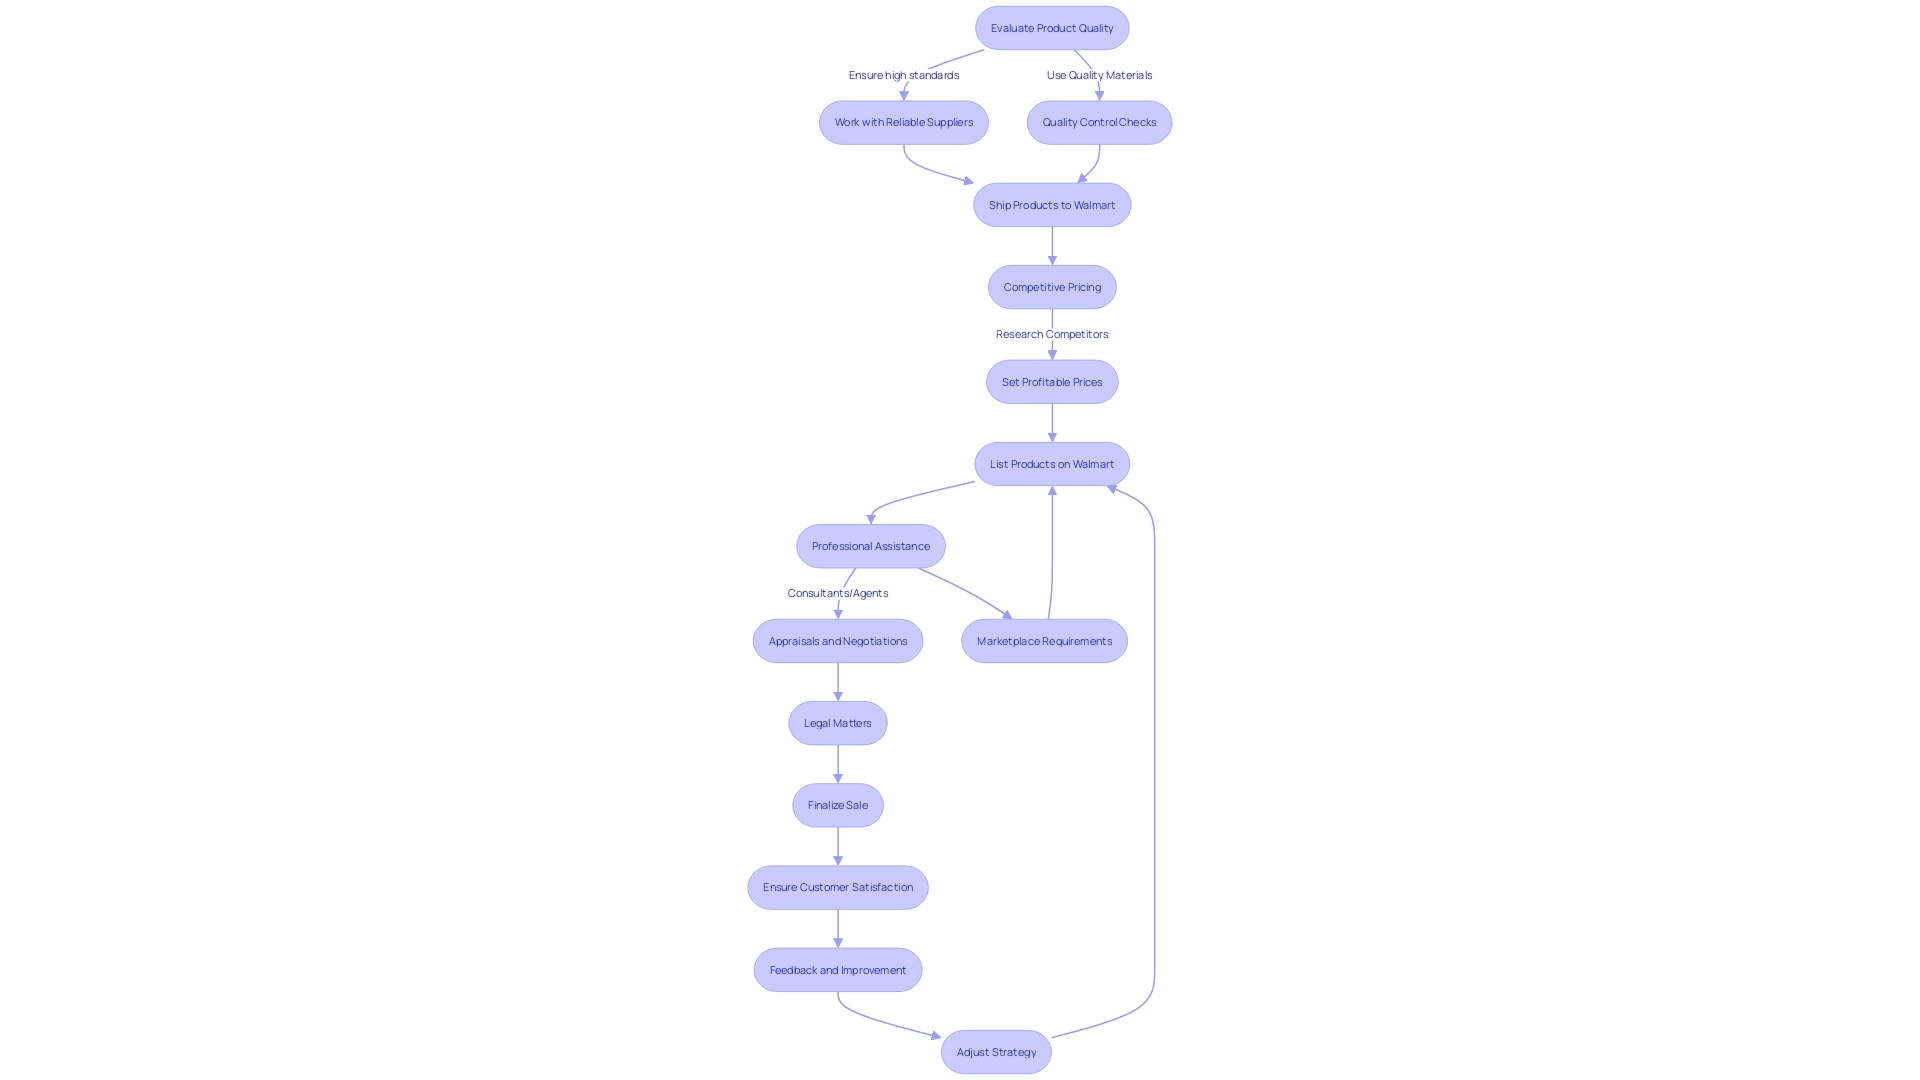
Task: Click the Set Profitable Prices node
Action: click(1051, 381)
